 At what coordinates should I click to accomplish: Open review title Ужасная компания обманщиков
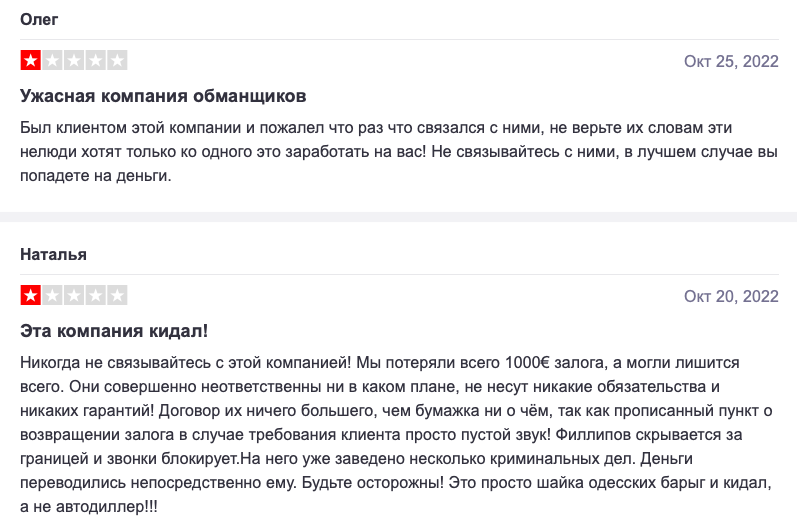(x=163, y=96)
